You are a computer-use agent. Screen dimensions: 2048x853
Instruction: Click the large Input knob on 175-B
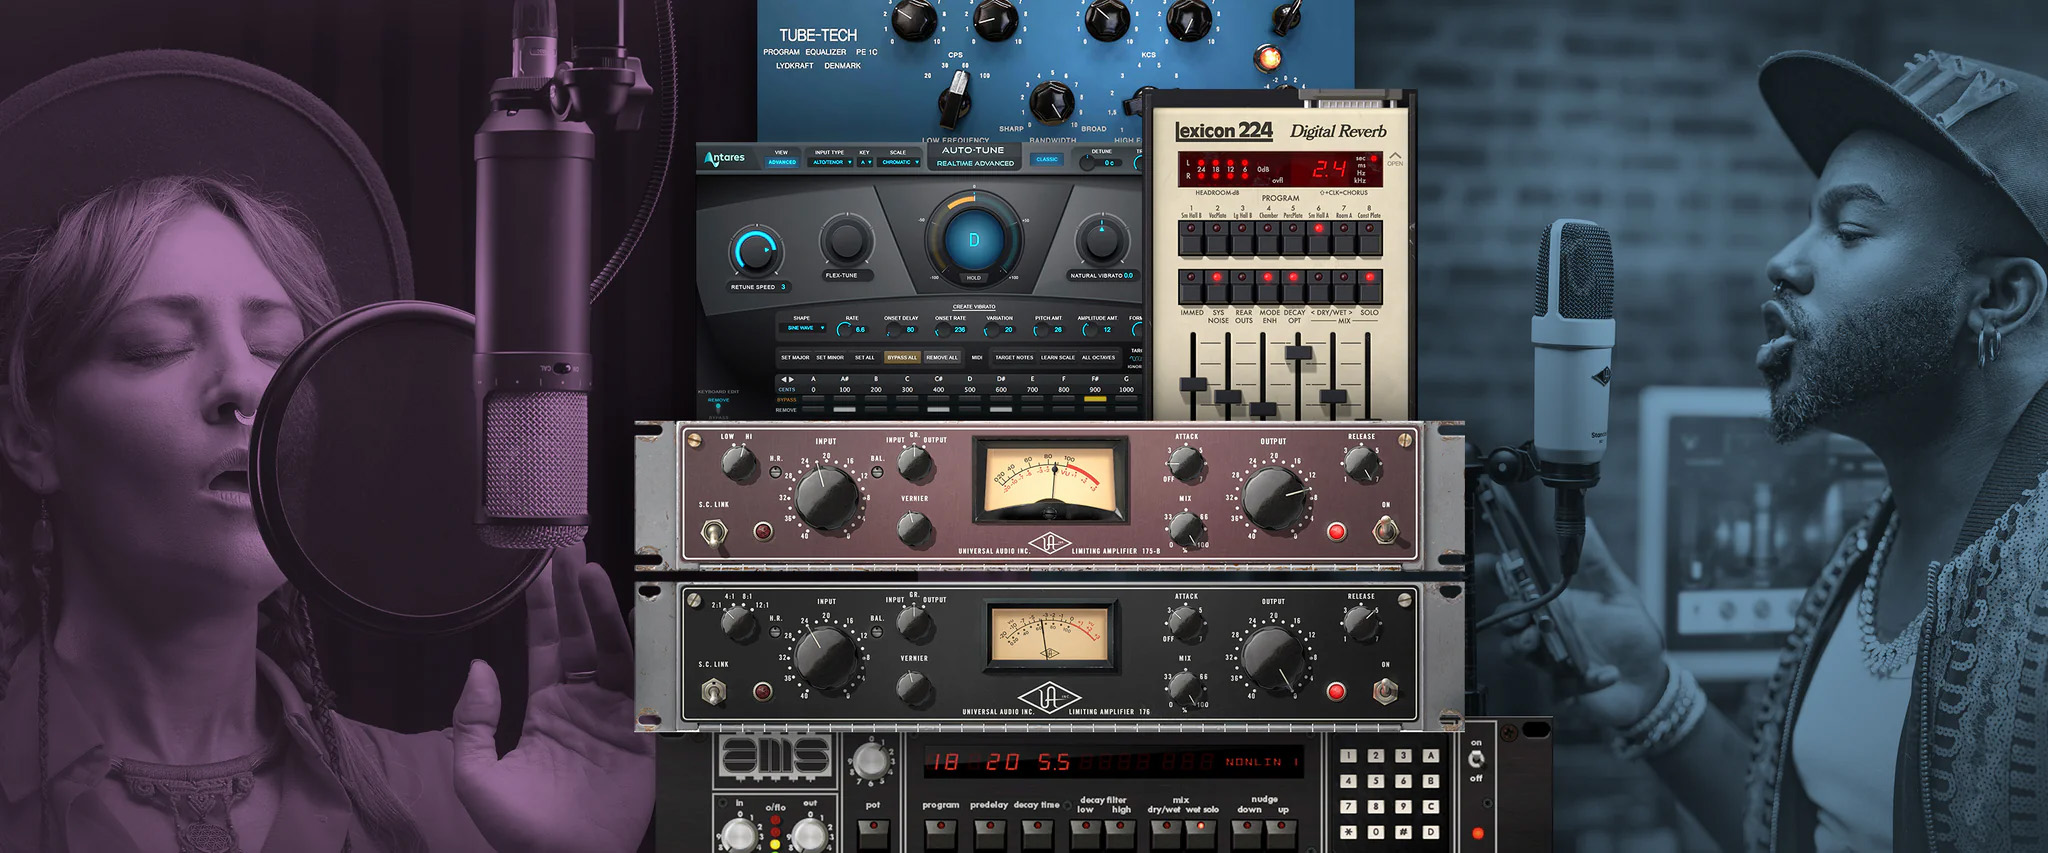(826, 497)
